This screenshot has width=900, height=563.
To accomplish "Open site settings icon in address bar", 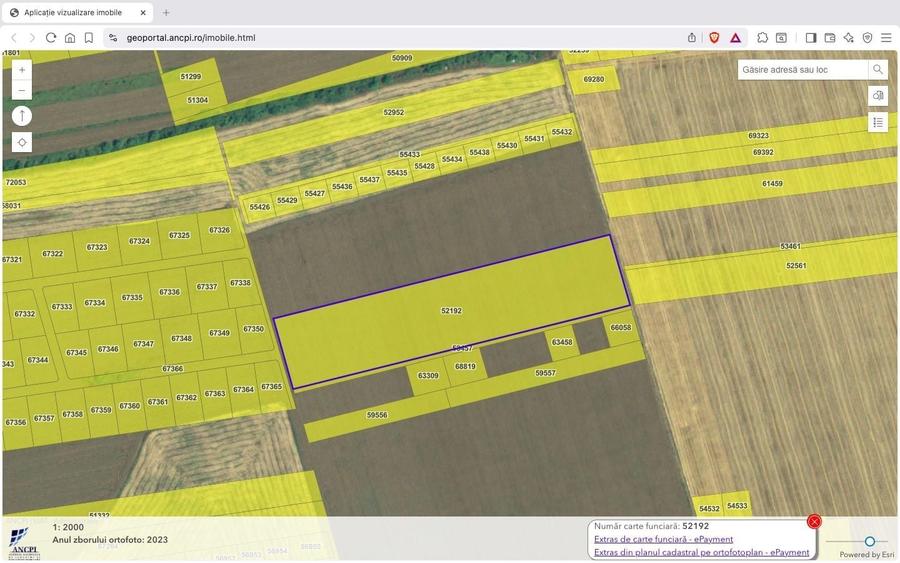I will pyautogui.click(x=113, y=38).
